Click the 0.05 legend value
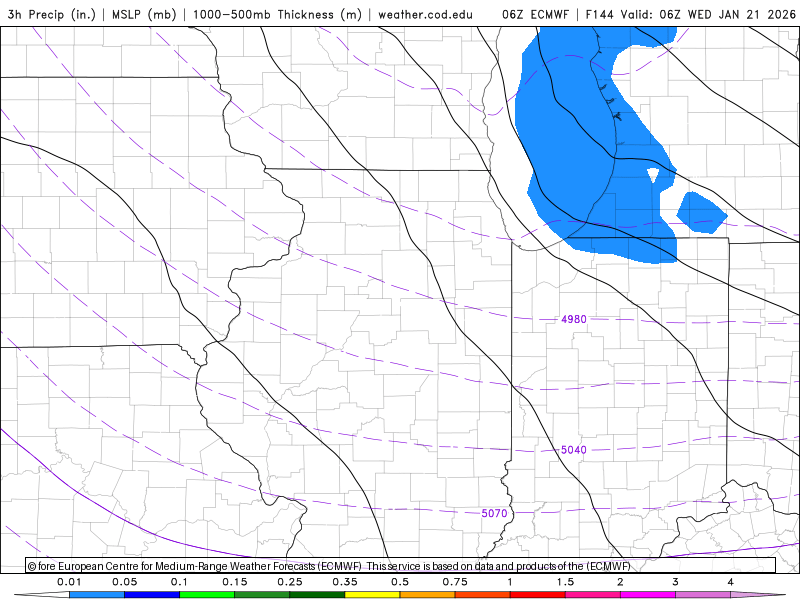The height and width of the screenshot is (600, 800). click(124, 582)
